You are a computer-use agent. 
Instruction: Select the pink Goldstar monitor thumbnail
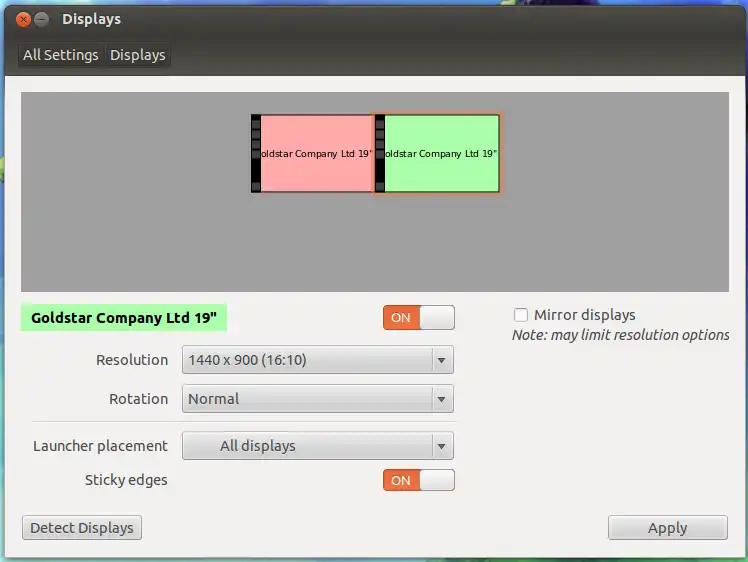(313, 153)
